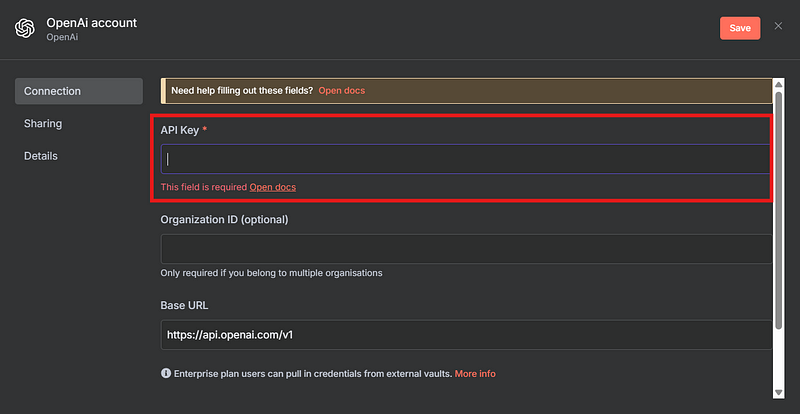The width and height of the screenshot is (800, 414).
Task: Click 'Only required if you belong to multiple organisations' hint
Action: click(271, 273)
